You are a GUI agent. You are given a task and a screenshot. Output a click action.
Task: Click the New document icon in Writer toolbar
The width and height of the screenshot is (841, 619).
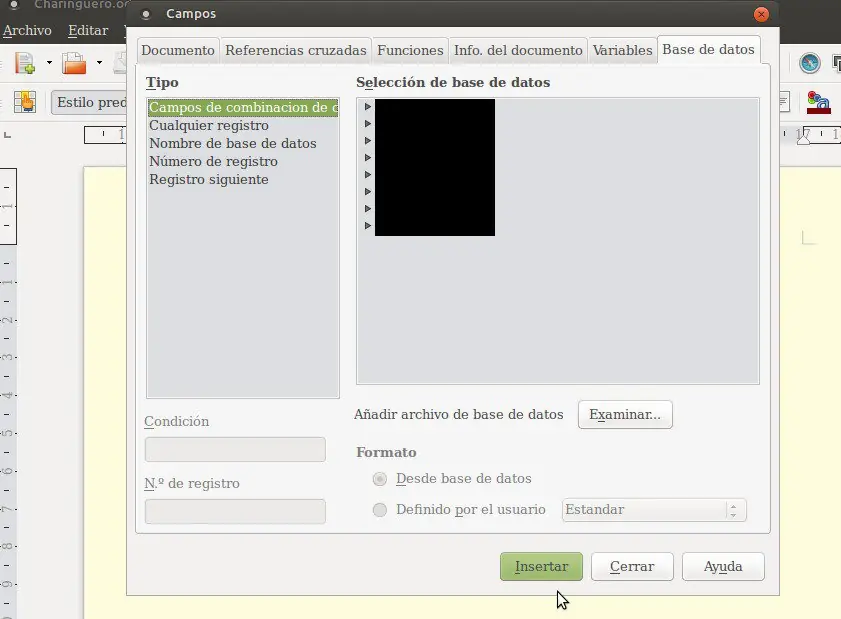[x=25, y=63]
